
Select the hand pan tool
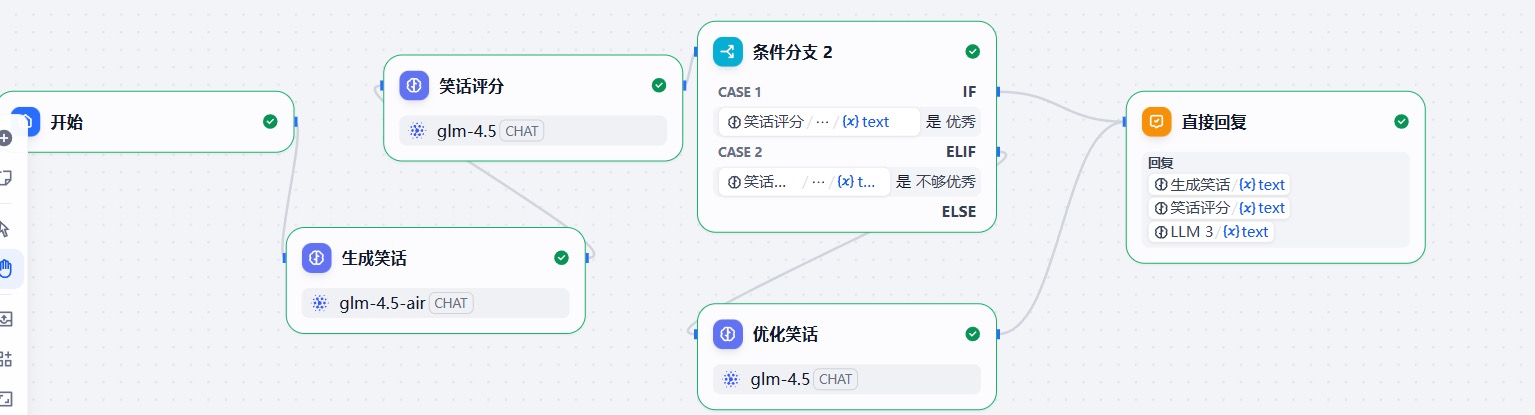[6, 269]
